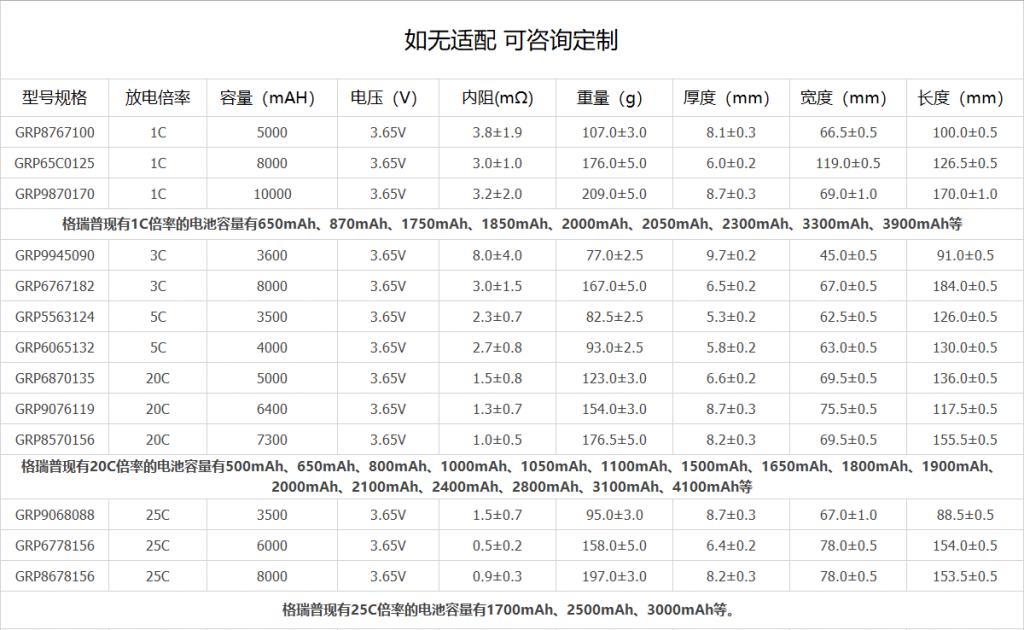Select the 型号规格 column header
The height and width of the screenshot is (630, 1024).
[x=55, y=98]
